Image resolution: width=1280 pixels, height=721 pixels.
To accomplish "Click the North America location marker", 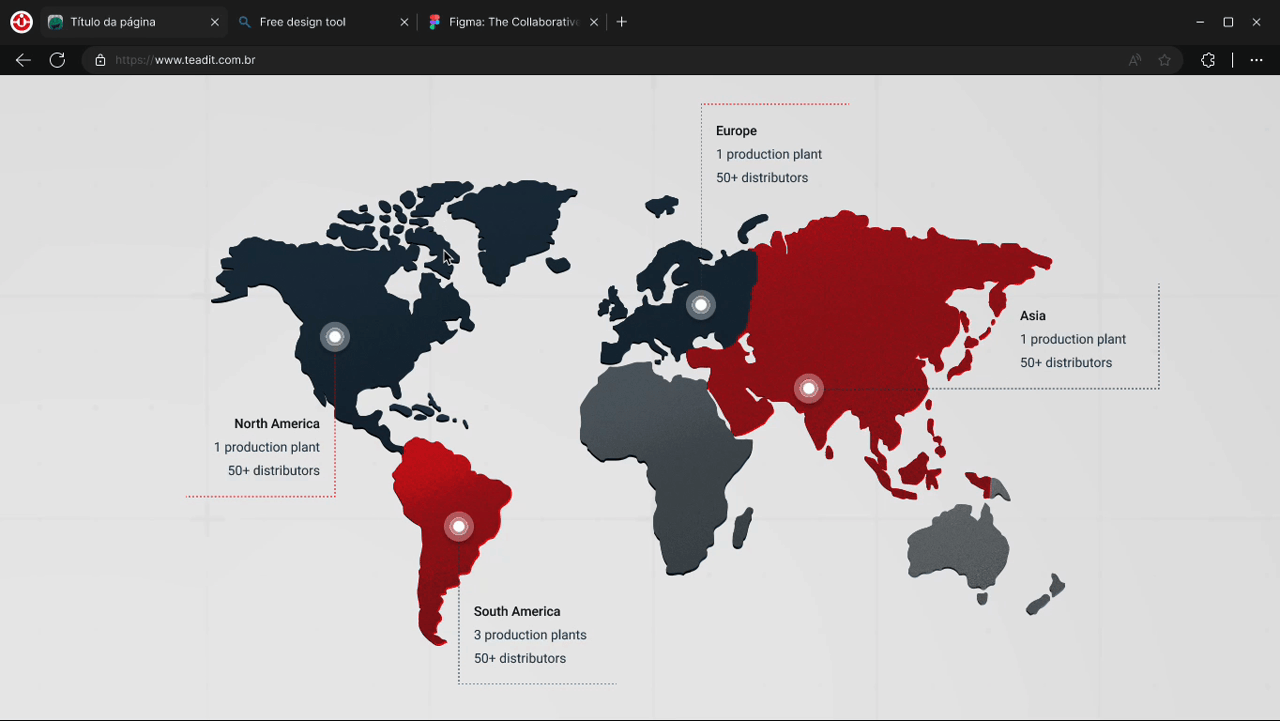I will point(334,337).
